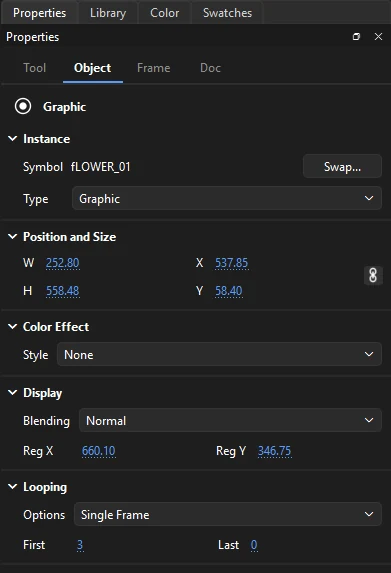Close the Properties panel
This screenshot has width=391, height=573.
pyautogui.click(x=378, y=37)
